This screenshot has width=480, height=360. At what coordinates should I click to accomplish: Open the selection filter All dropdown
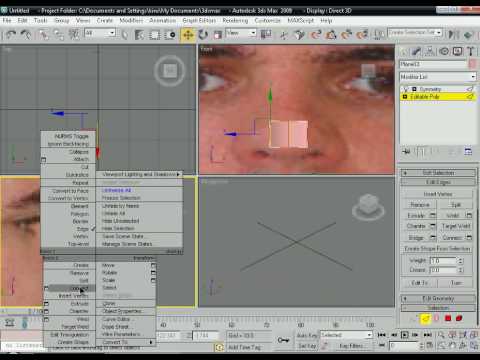tap(100, 33)
